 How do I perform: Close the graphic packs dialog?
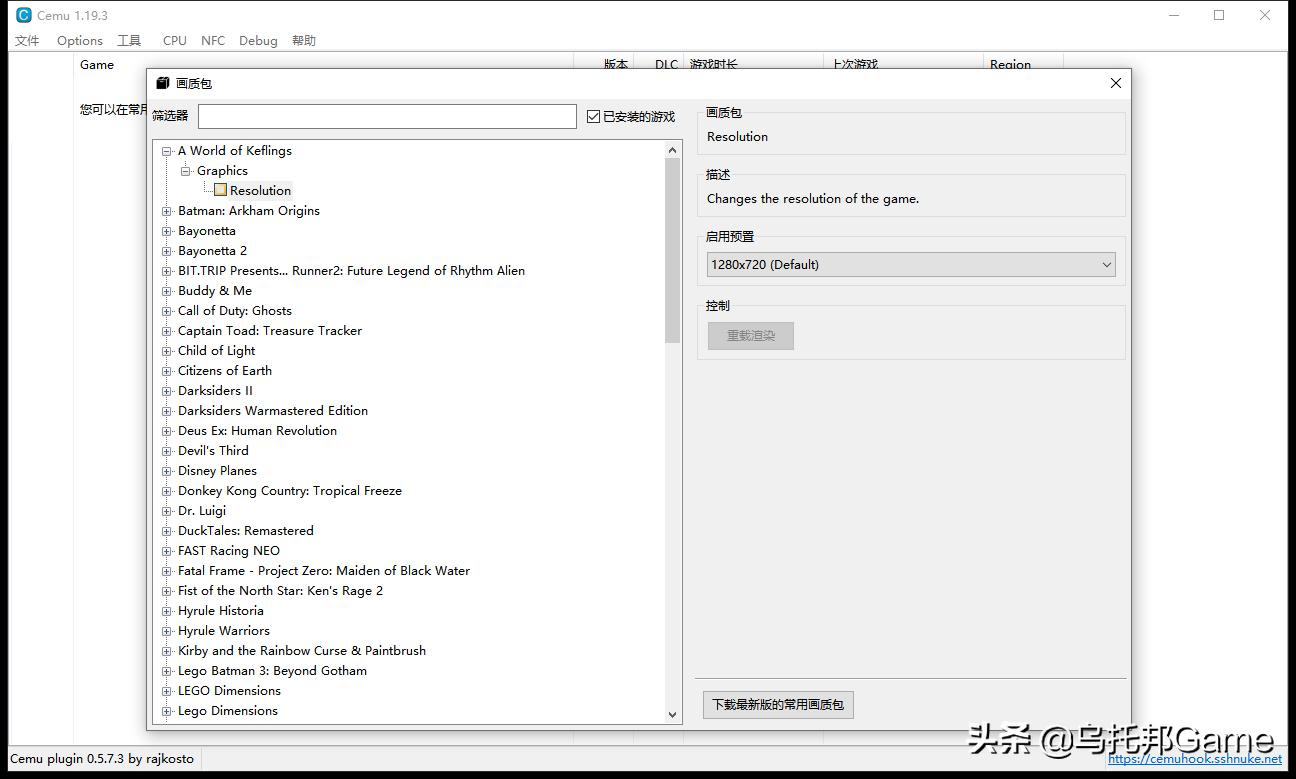tap(1116, 83)
